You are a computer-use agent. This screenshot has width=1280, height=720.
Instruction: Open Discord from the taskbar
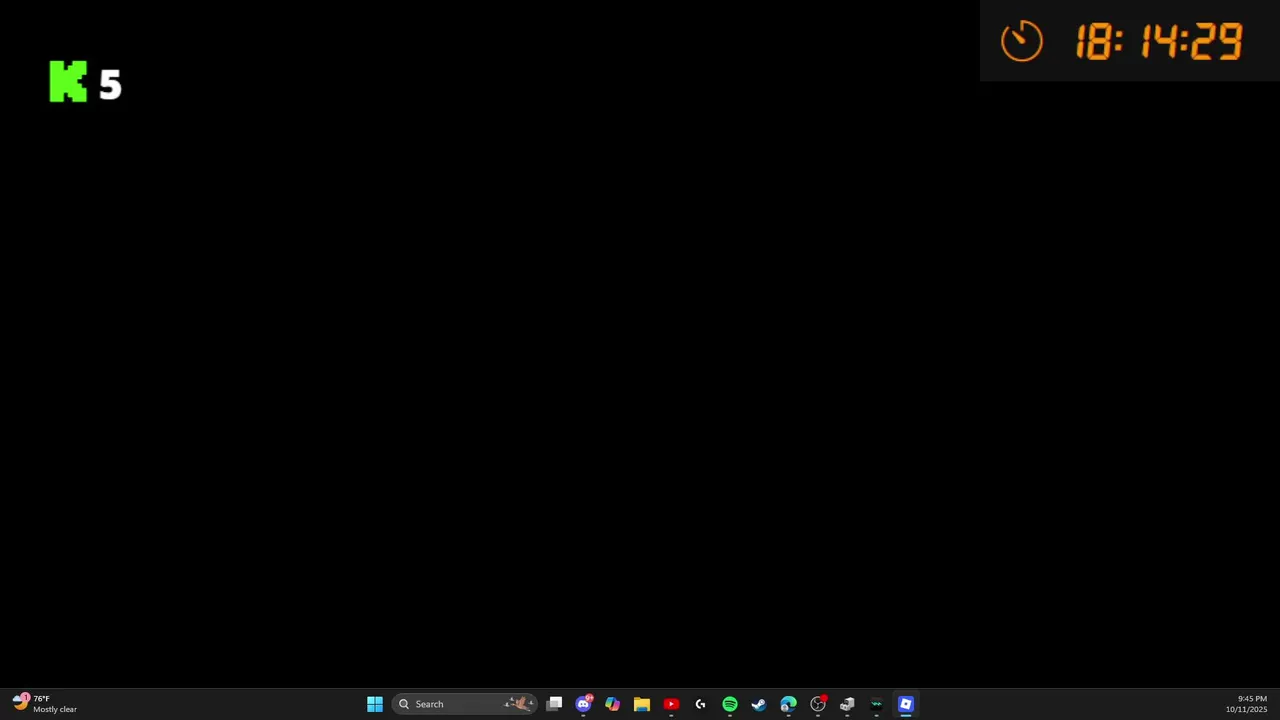584,704
